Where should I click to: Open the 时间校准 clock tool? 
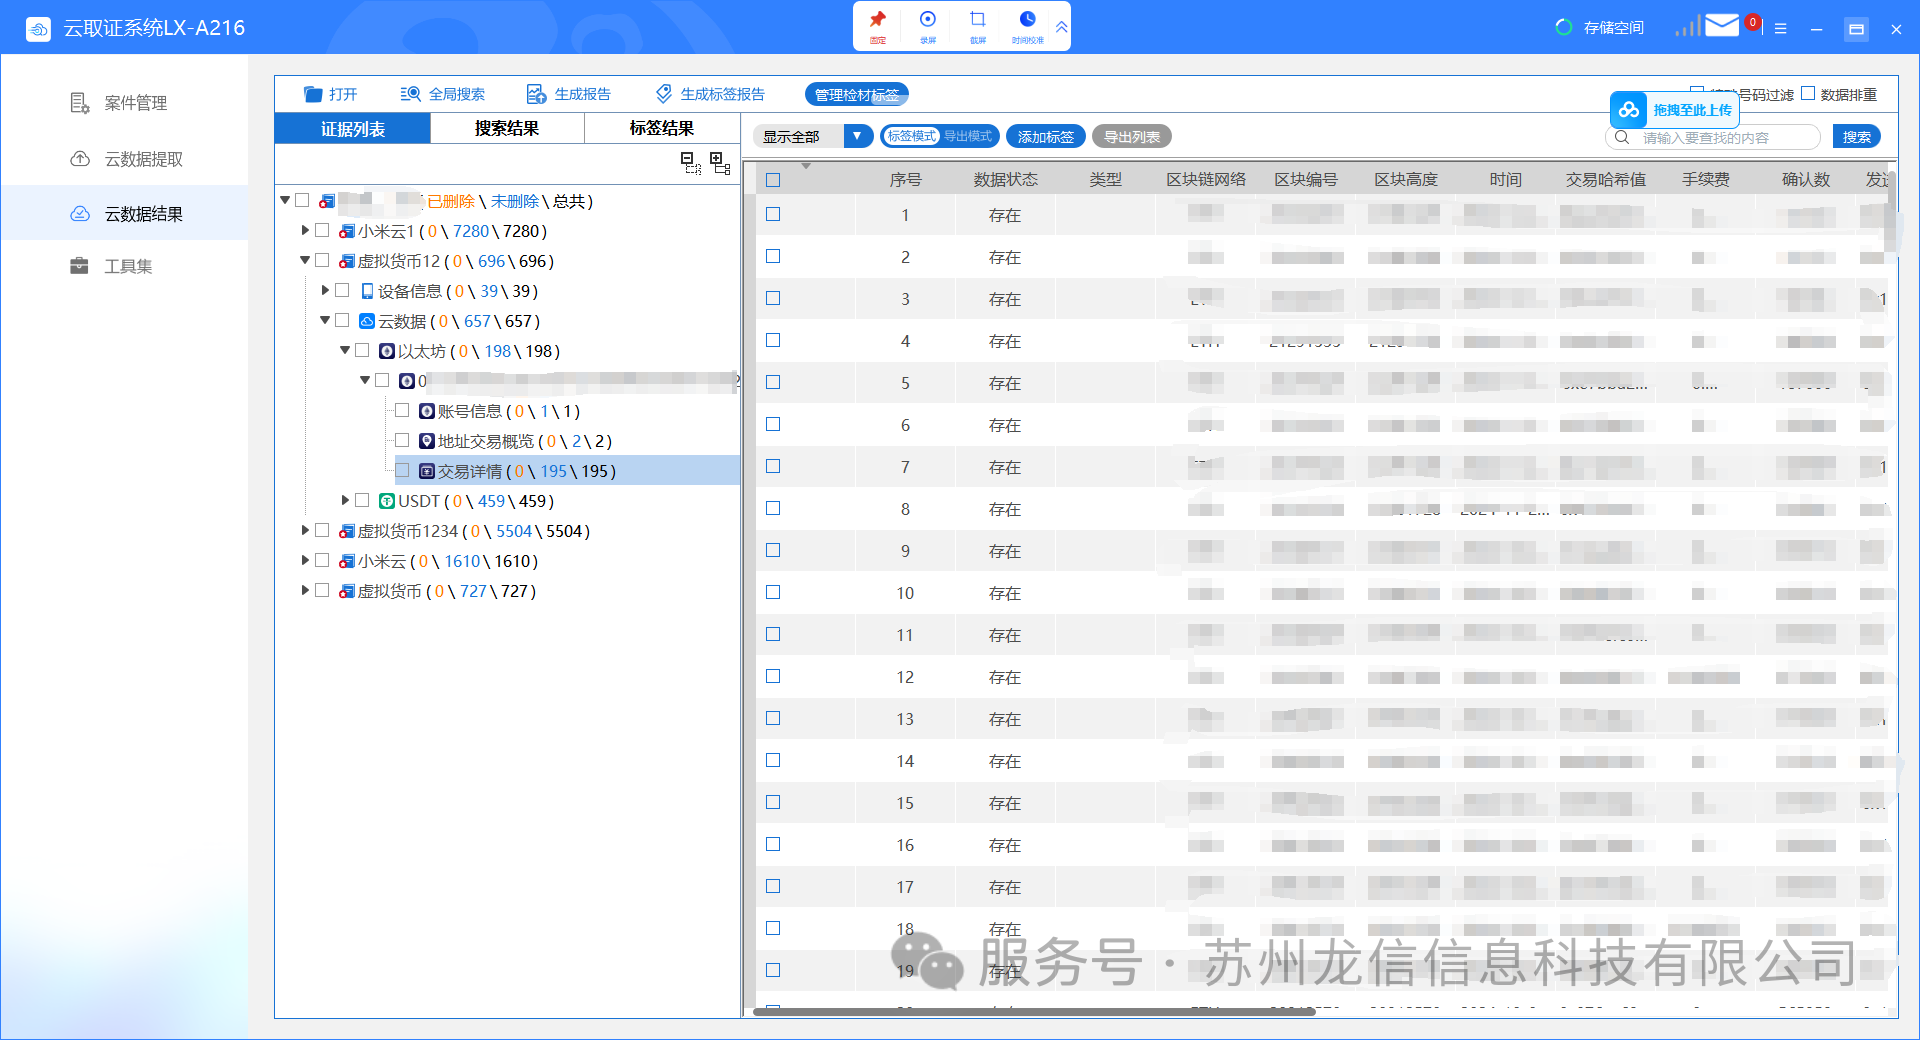(x=1027, y=20)
